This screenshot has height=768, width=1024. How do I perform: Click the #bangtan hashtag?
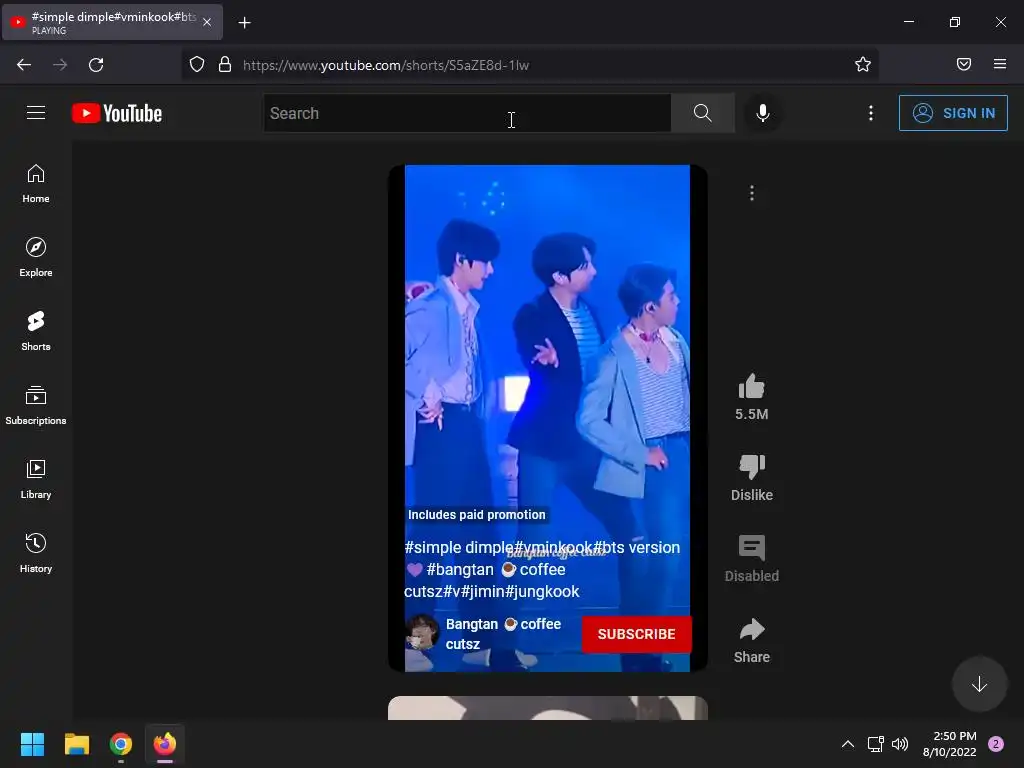[460, 569]
